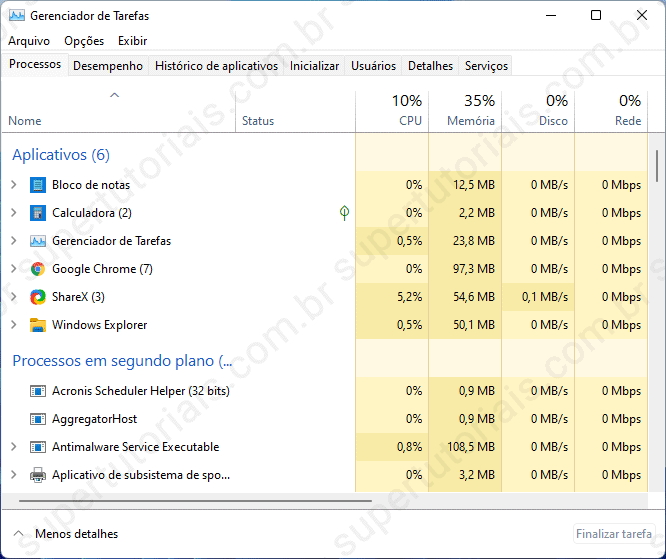Viewport: 666px width, 559px height.
Task: Click the green leaf status icon on Calculadora
Action: [344, 213]
